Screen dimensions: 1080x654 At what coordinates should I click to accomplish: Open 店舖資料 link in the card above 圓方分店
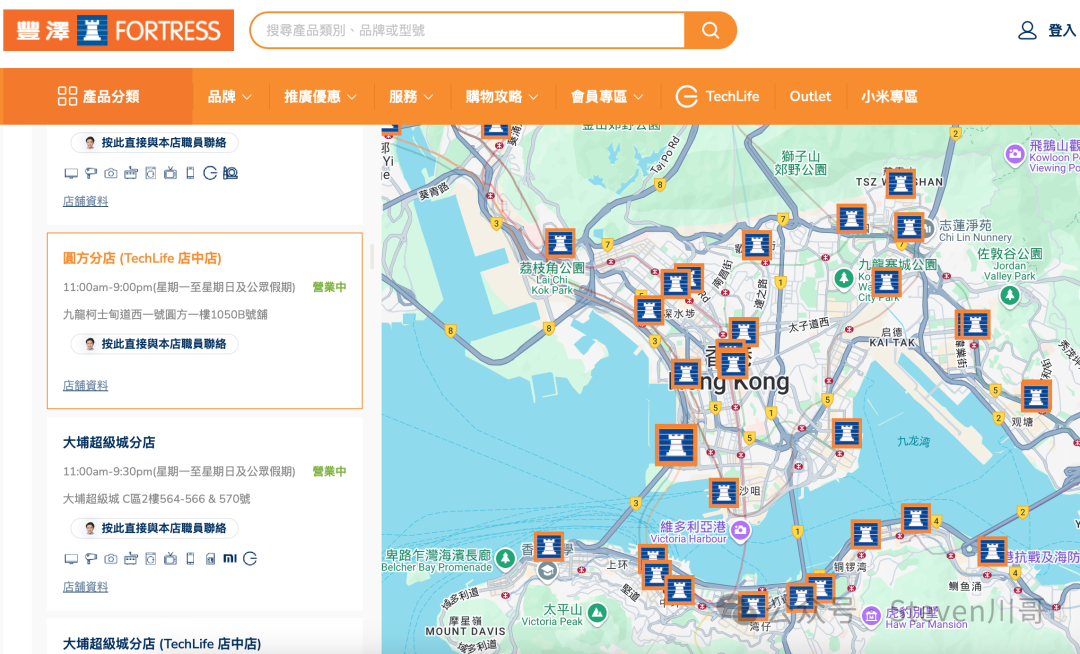[85, 201]
